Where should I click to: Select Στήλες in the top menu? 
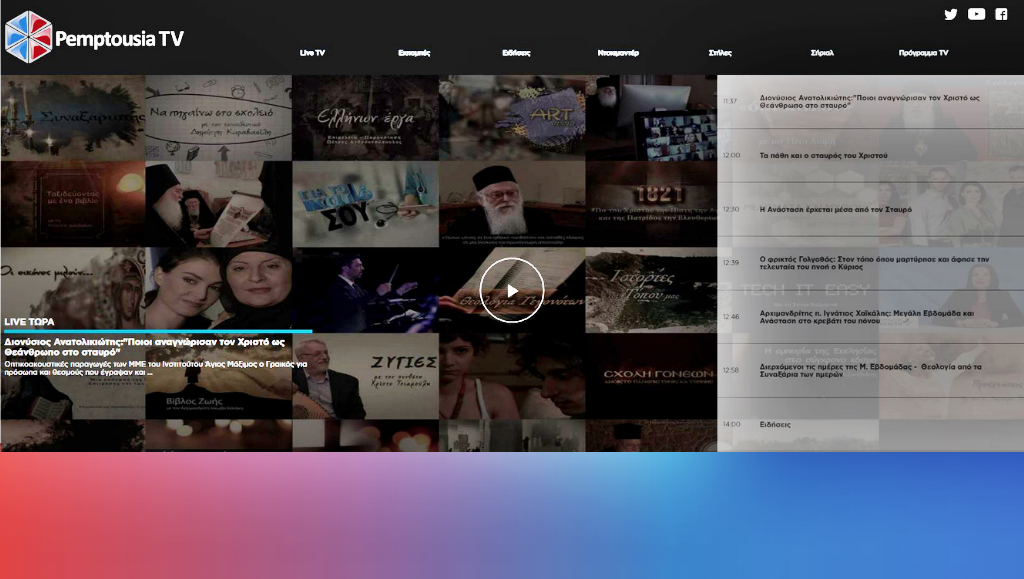pos(720,53)
